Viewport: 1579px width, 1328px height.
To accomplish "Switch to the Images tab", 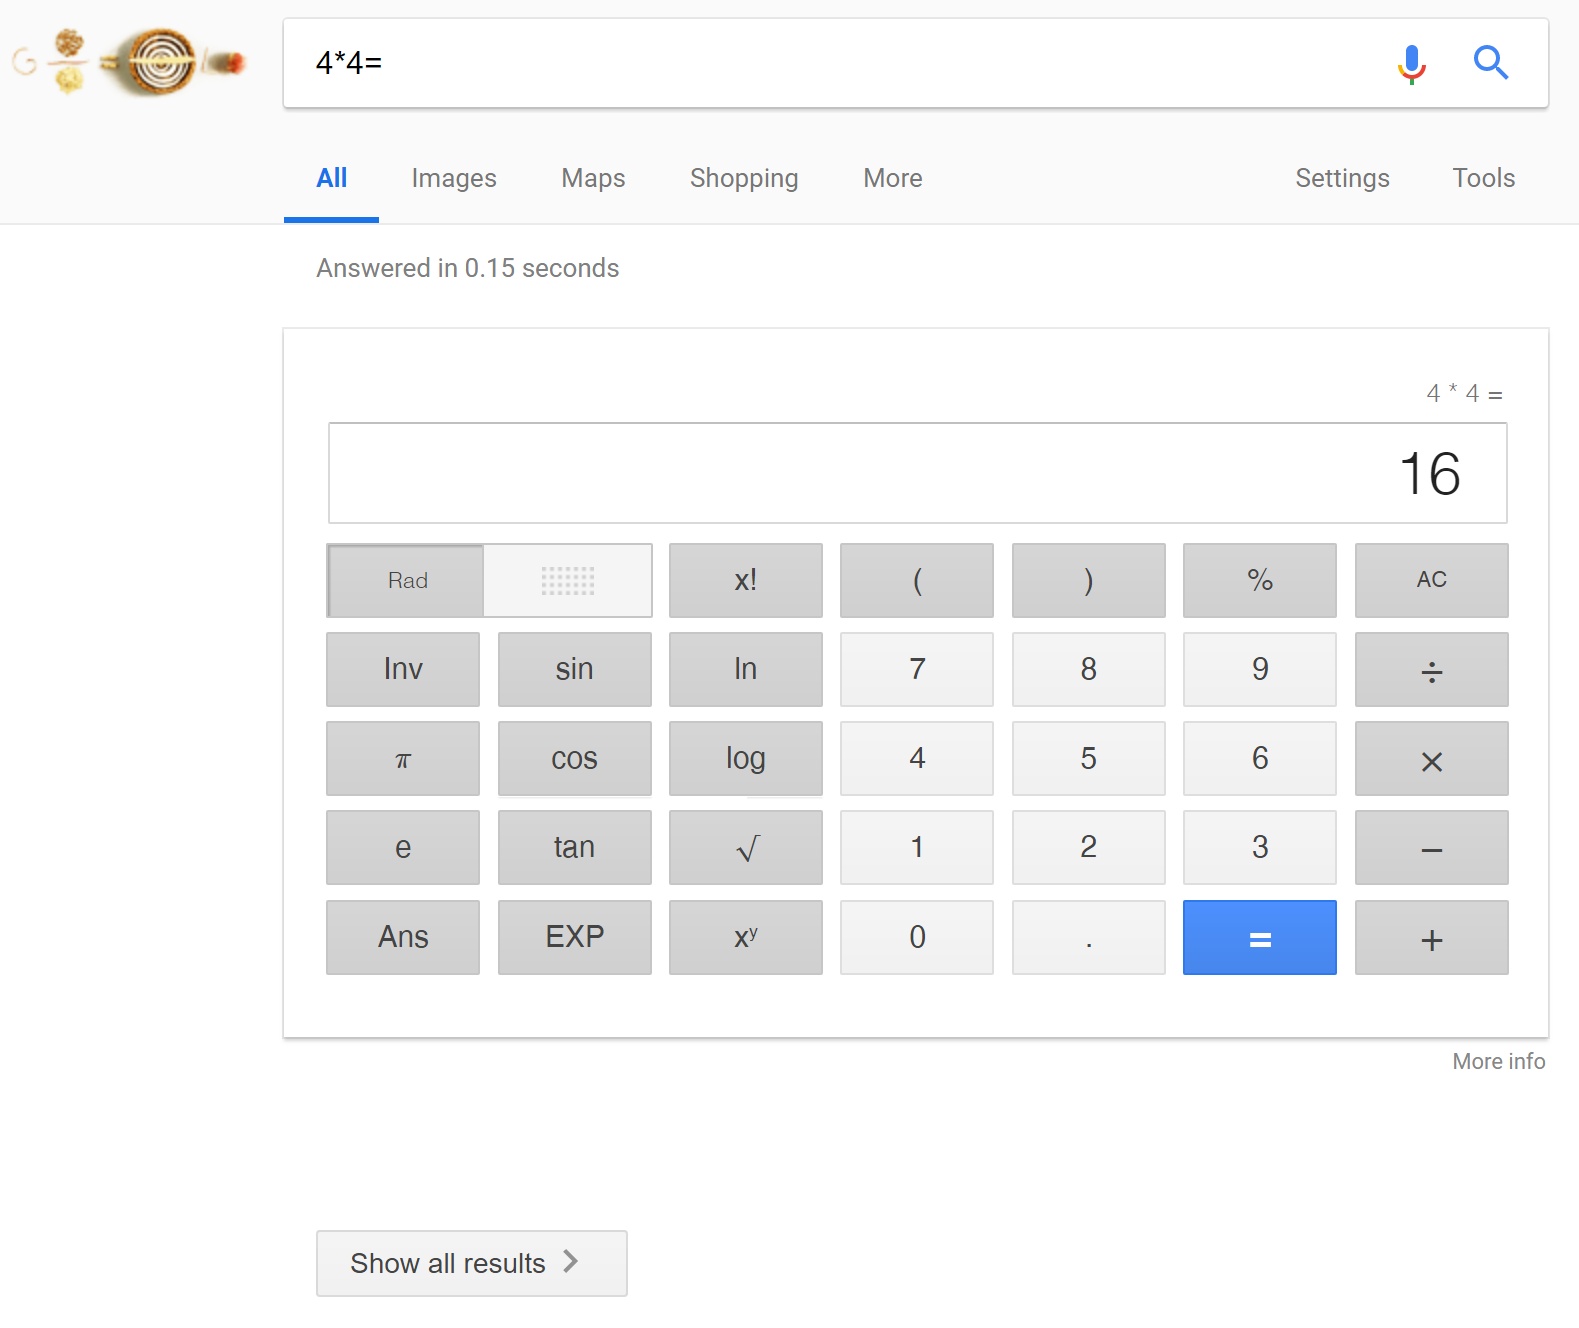I will coord(454,178).
